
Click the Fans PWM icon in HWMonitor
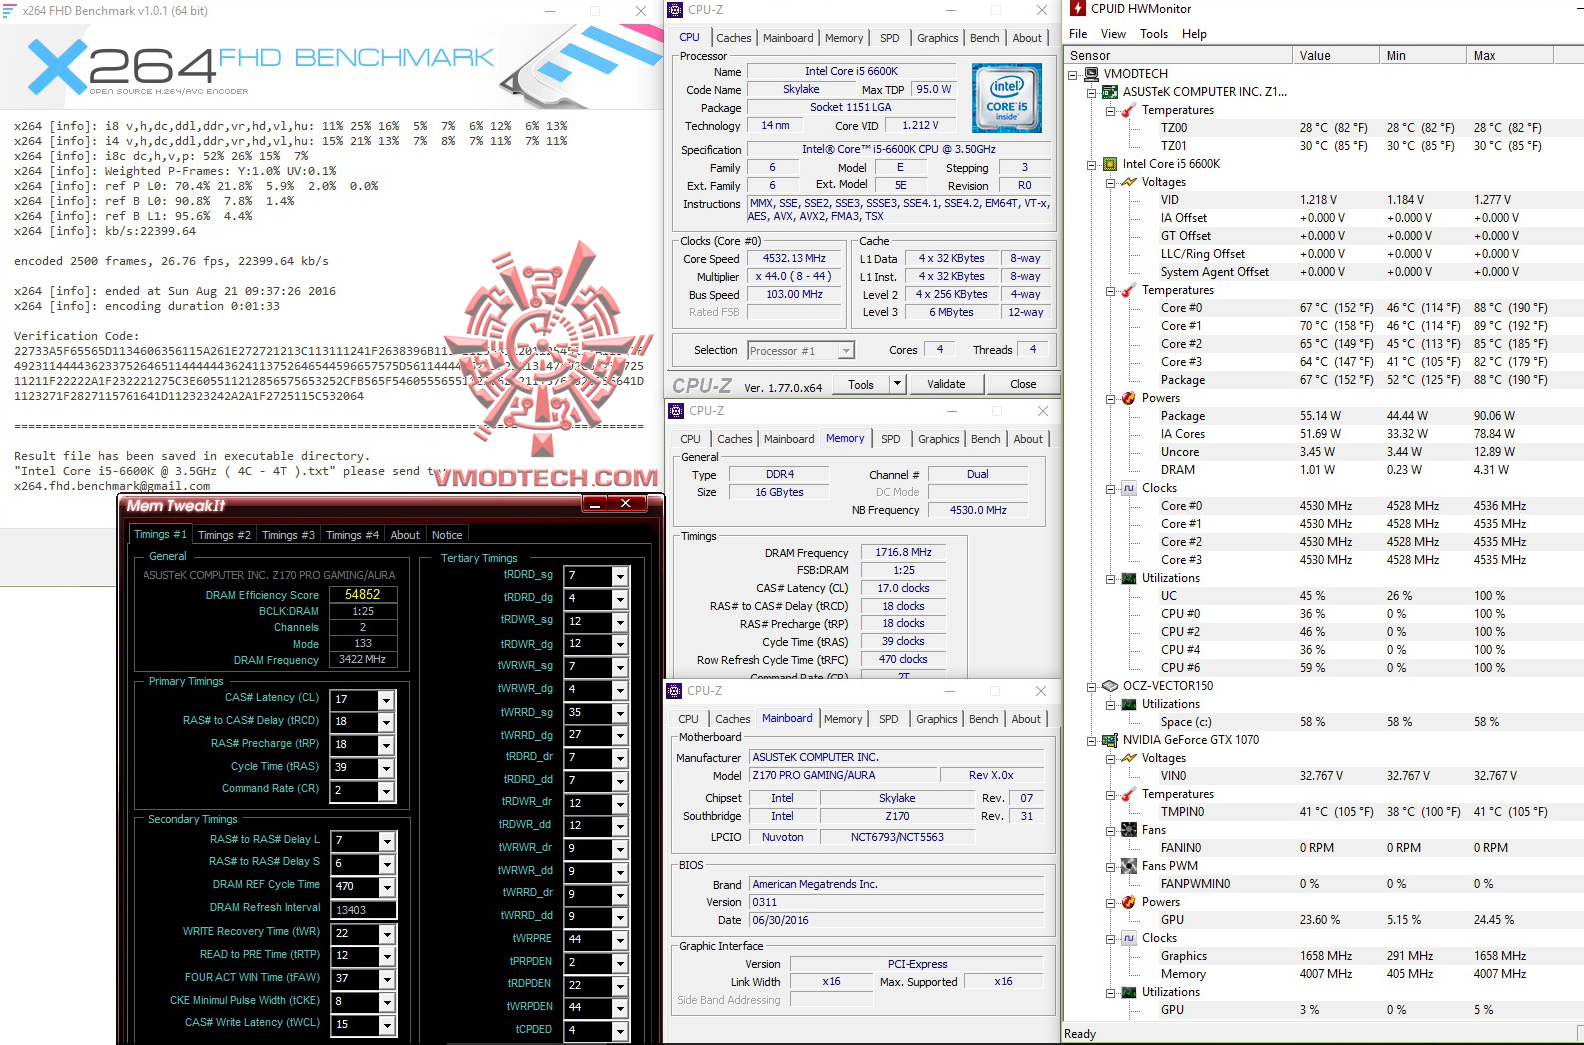click(1129, 866)
